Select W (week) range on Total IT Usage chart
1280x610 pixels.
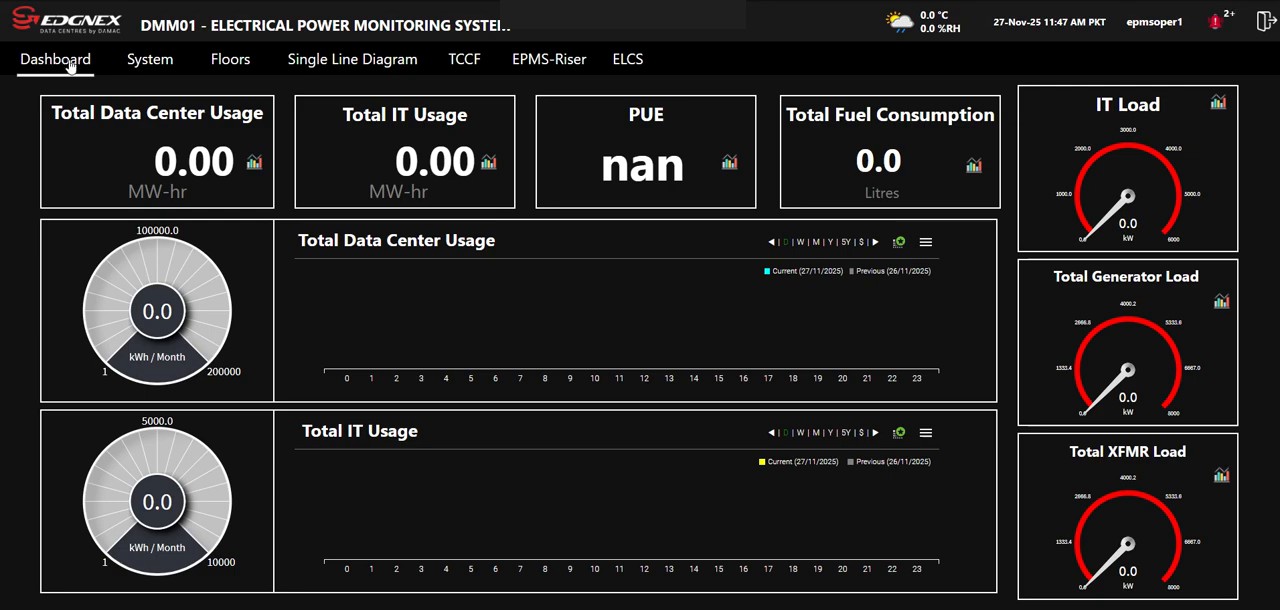(x=801, y=433)
